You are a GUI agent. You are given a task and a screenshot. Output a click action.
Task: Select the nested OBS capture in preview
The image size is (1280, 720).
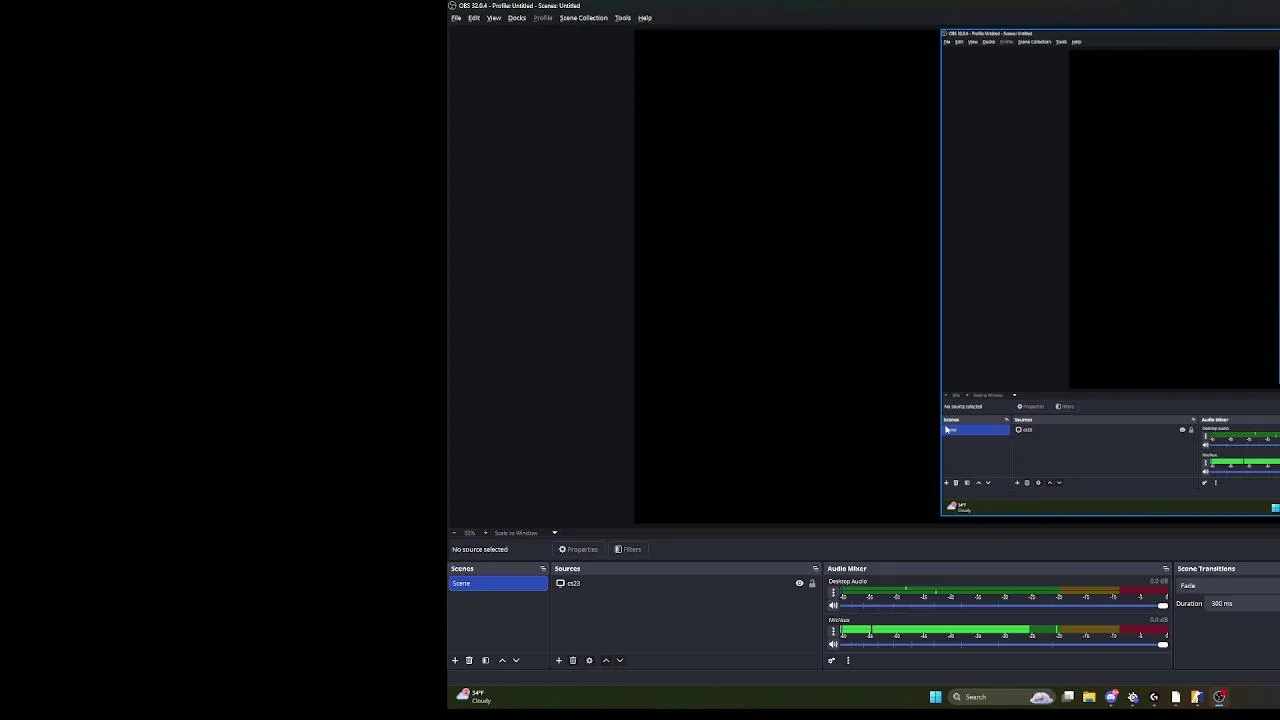(x=1110, y=272)
